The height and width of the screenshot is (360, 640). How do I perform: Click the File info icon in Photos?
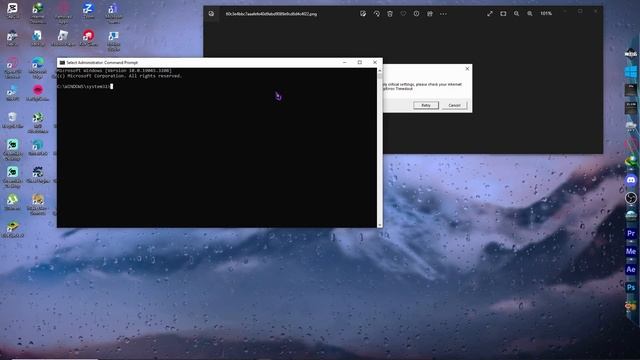(x=416, y=13)
